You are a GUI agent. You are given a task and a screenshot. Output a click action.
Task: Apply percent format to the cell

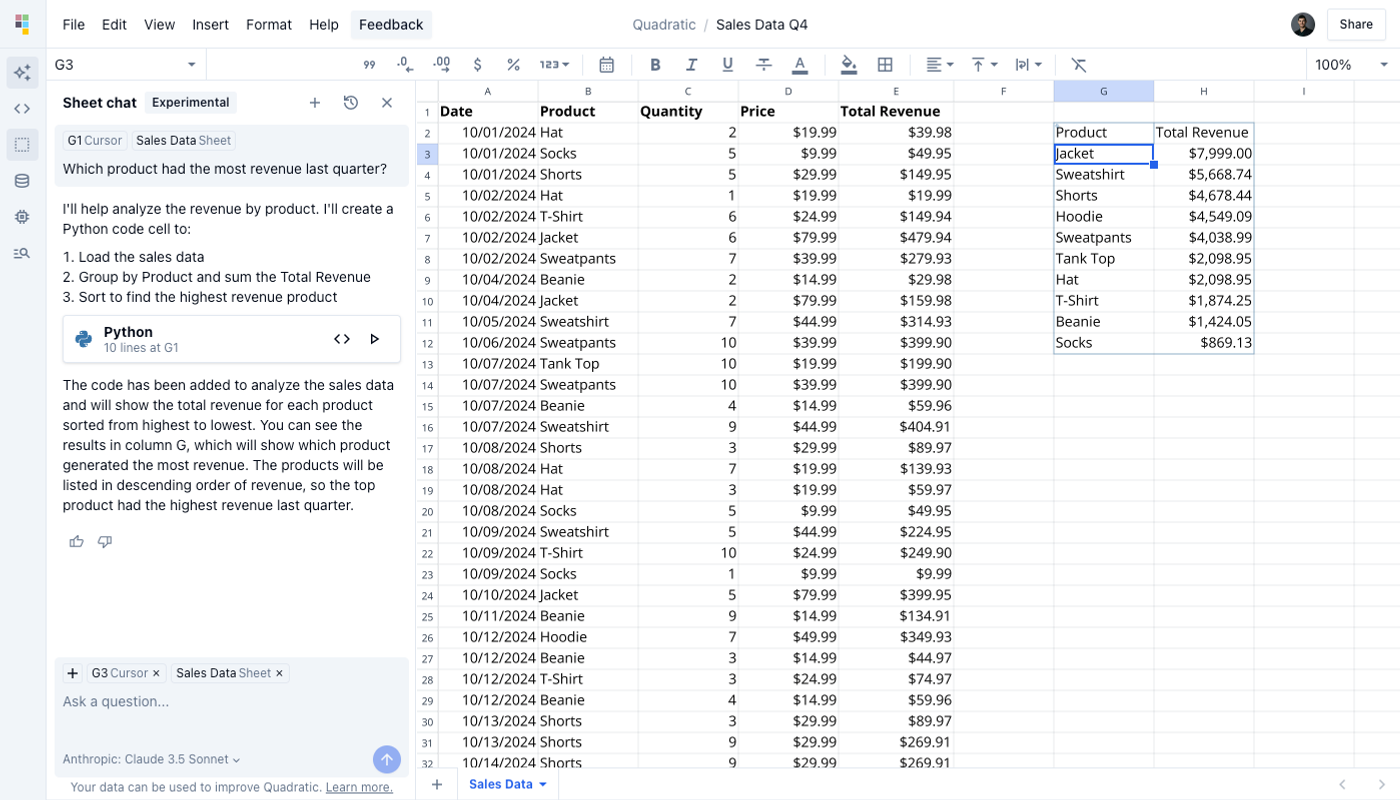pos(513,64)
